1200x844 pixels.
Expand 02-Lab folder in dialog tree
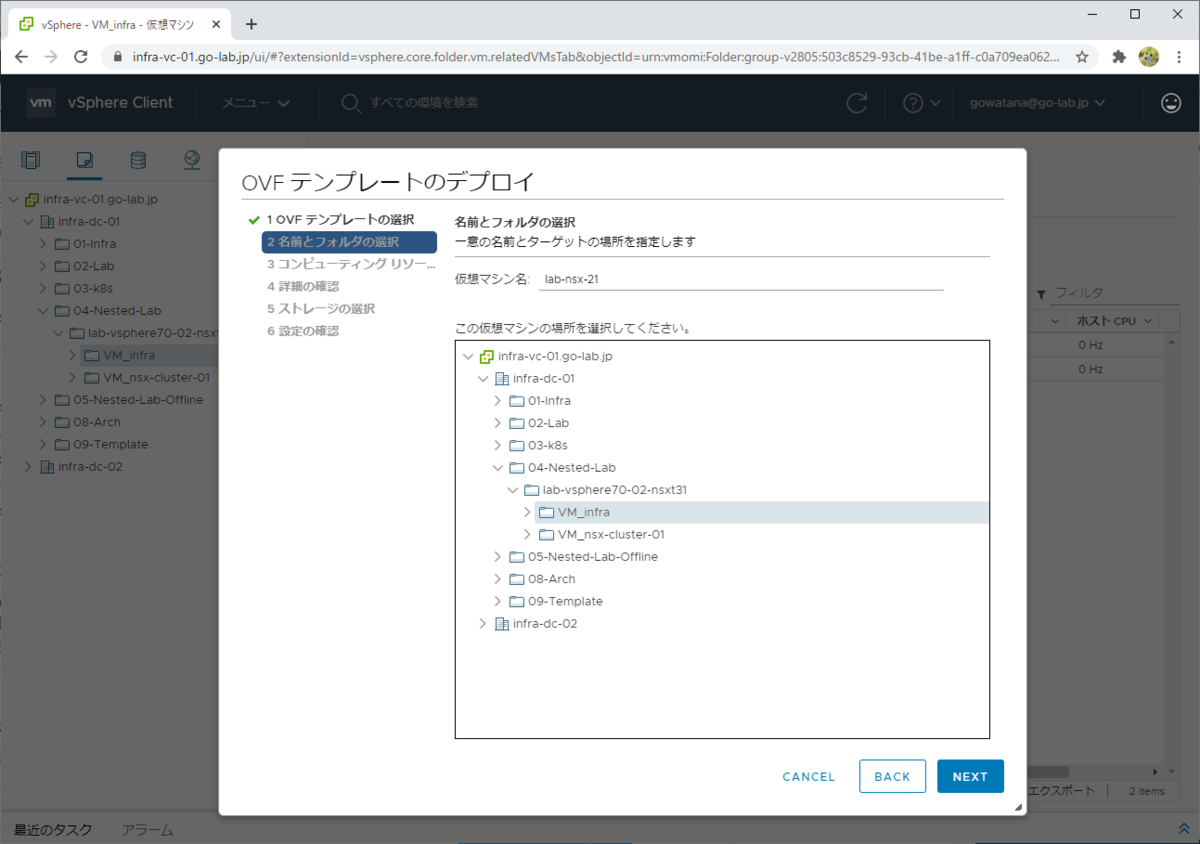[x=498, y=423]
